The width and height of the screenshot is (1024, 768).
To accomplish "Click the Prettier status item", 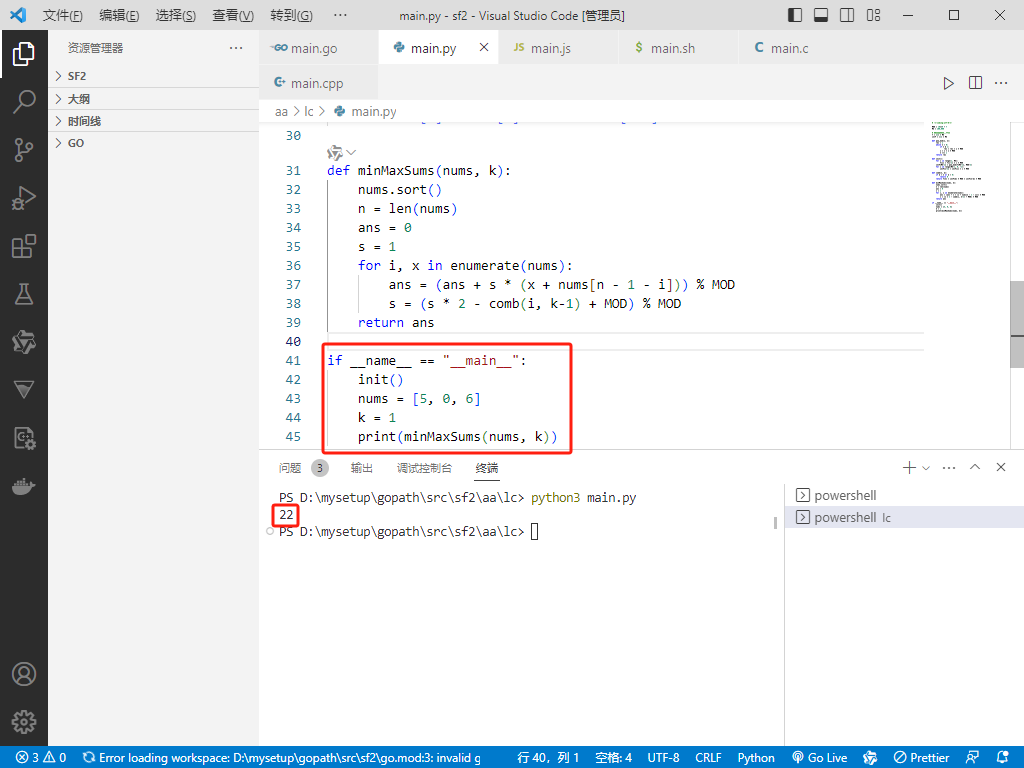I will pyautogui.click(x=921, y=758).
